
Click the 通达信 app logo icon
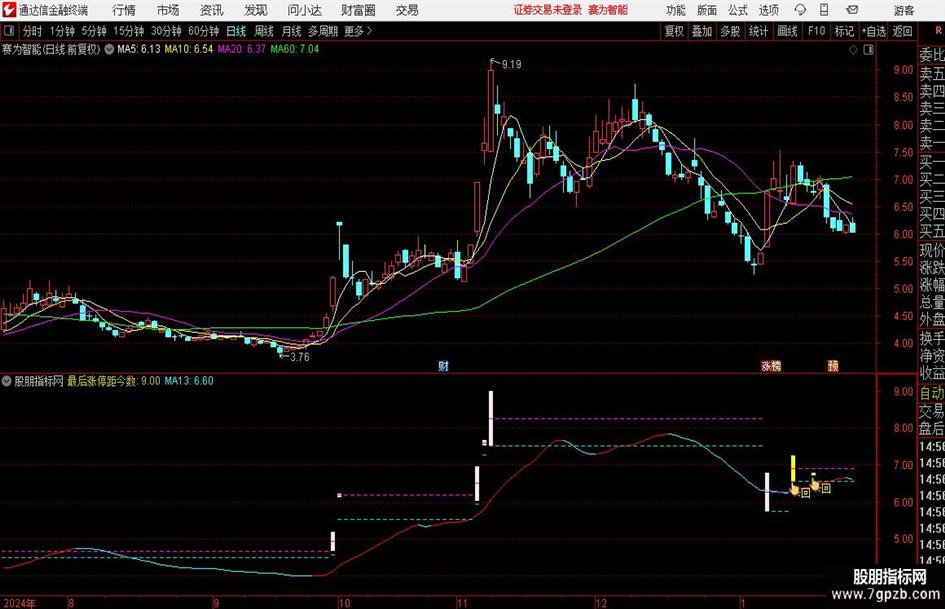8,10
